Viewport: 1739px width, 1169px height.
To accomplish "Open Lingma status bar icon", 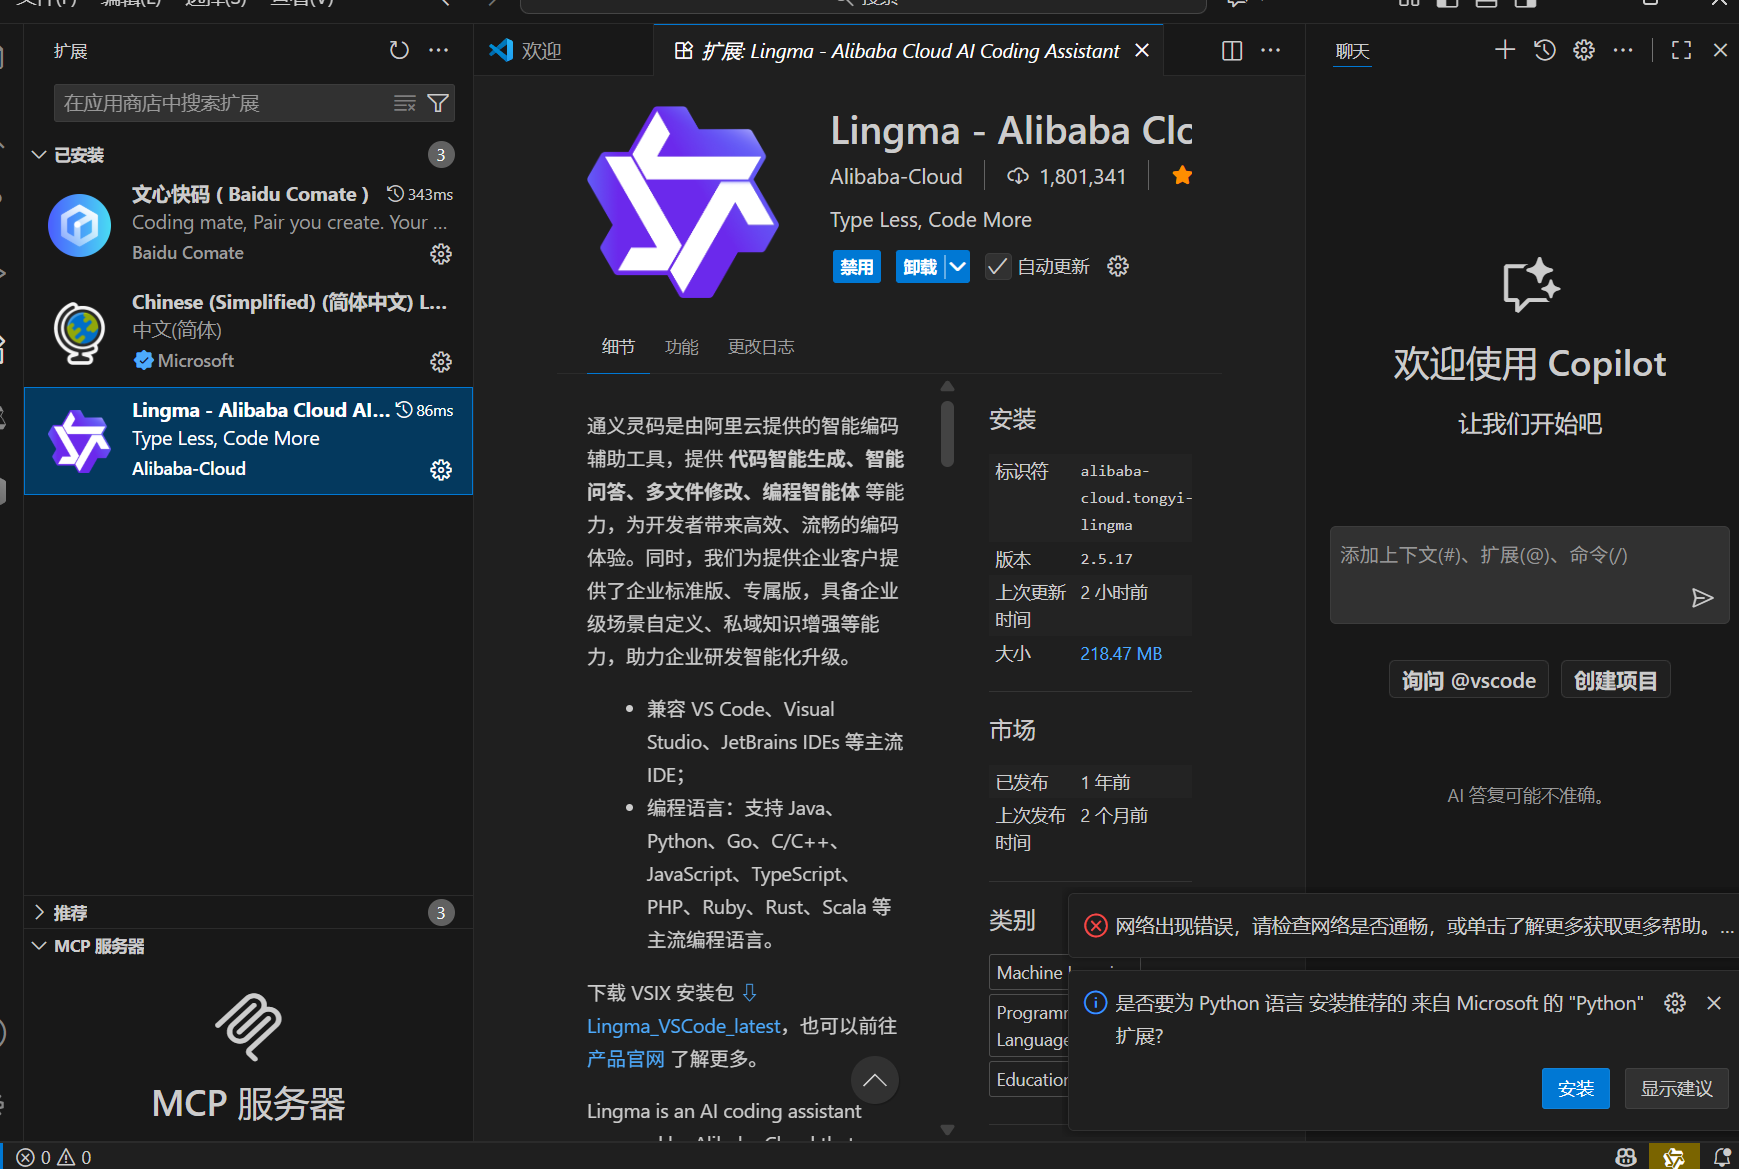I will 1674,1157.
